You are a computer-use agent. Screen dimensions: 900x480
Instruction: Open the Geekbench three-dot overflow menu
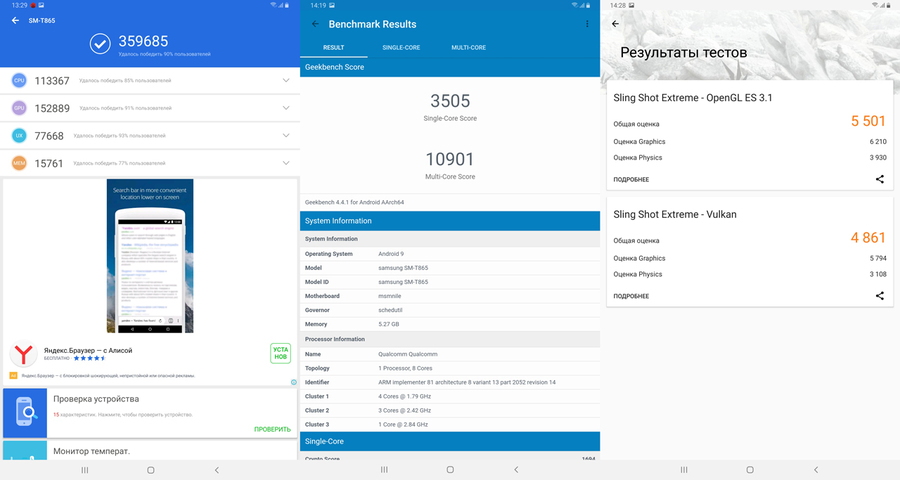tap(587, 24)
